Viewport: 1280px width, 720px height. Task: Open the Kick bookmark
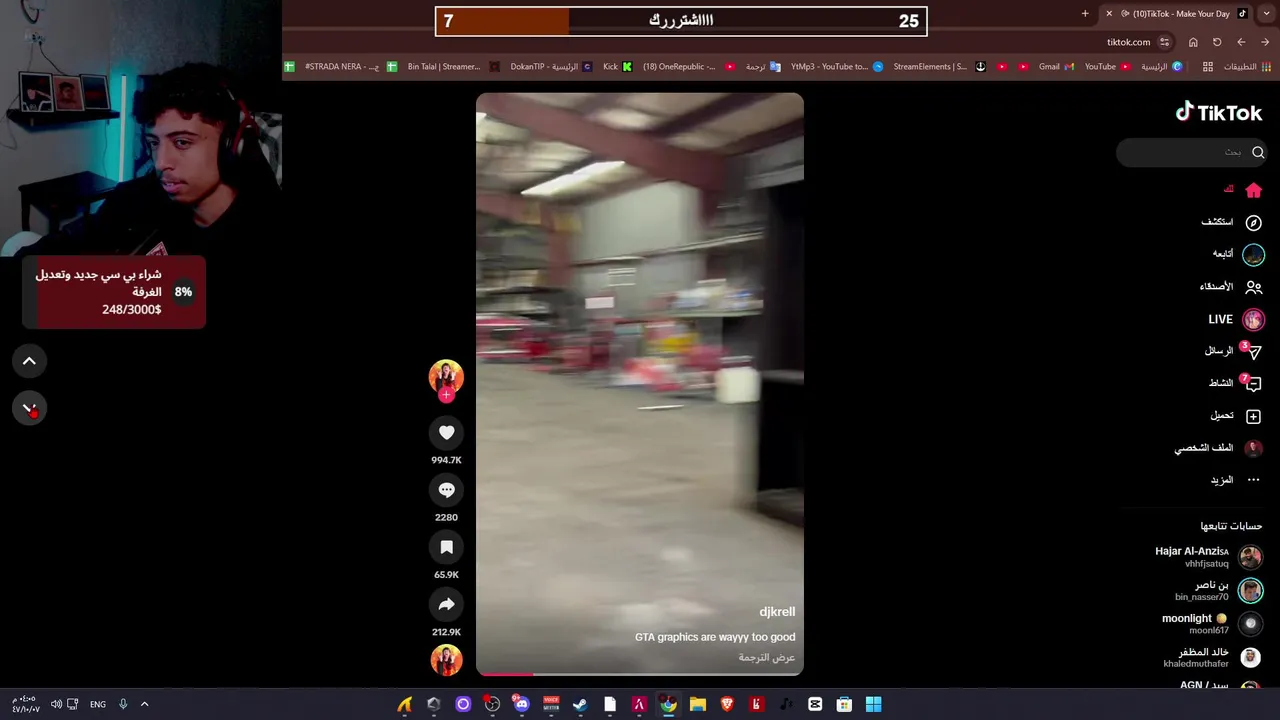point(617,67)
